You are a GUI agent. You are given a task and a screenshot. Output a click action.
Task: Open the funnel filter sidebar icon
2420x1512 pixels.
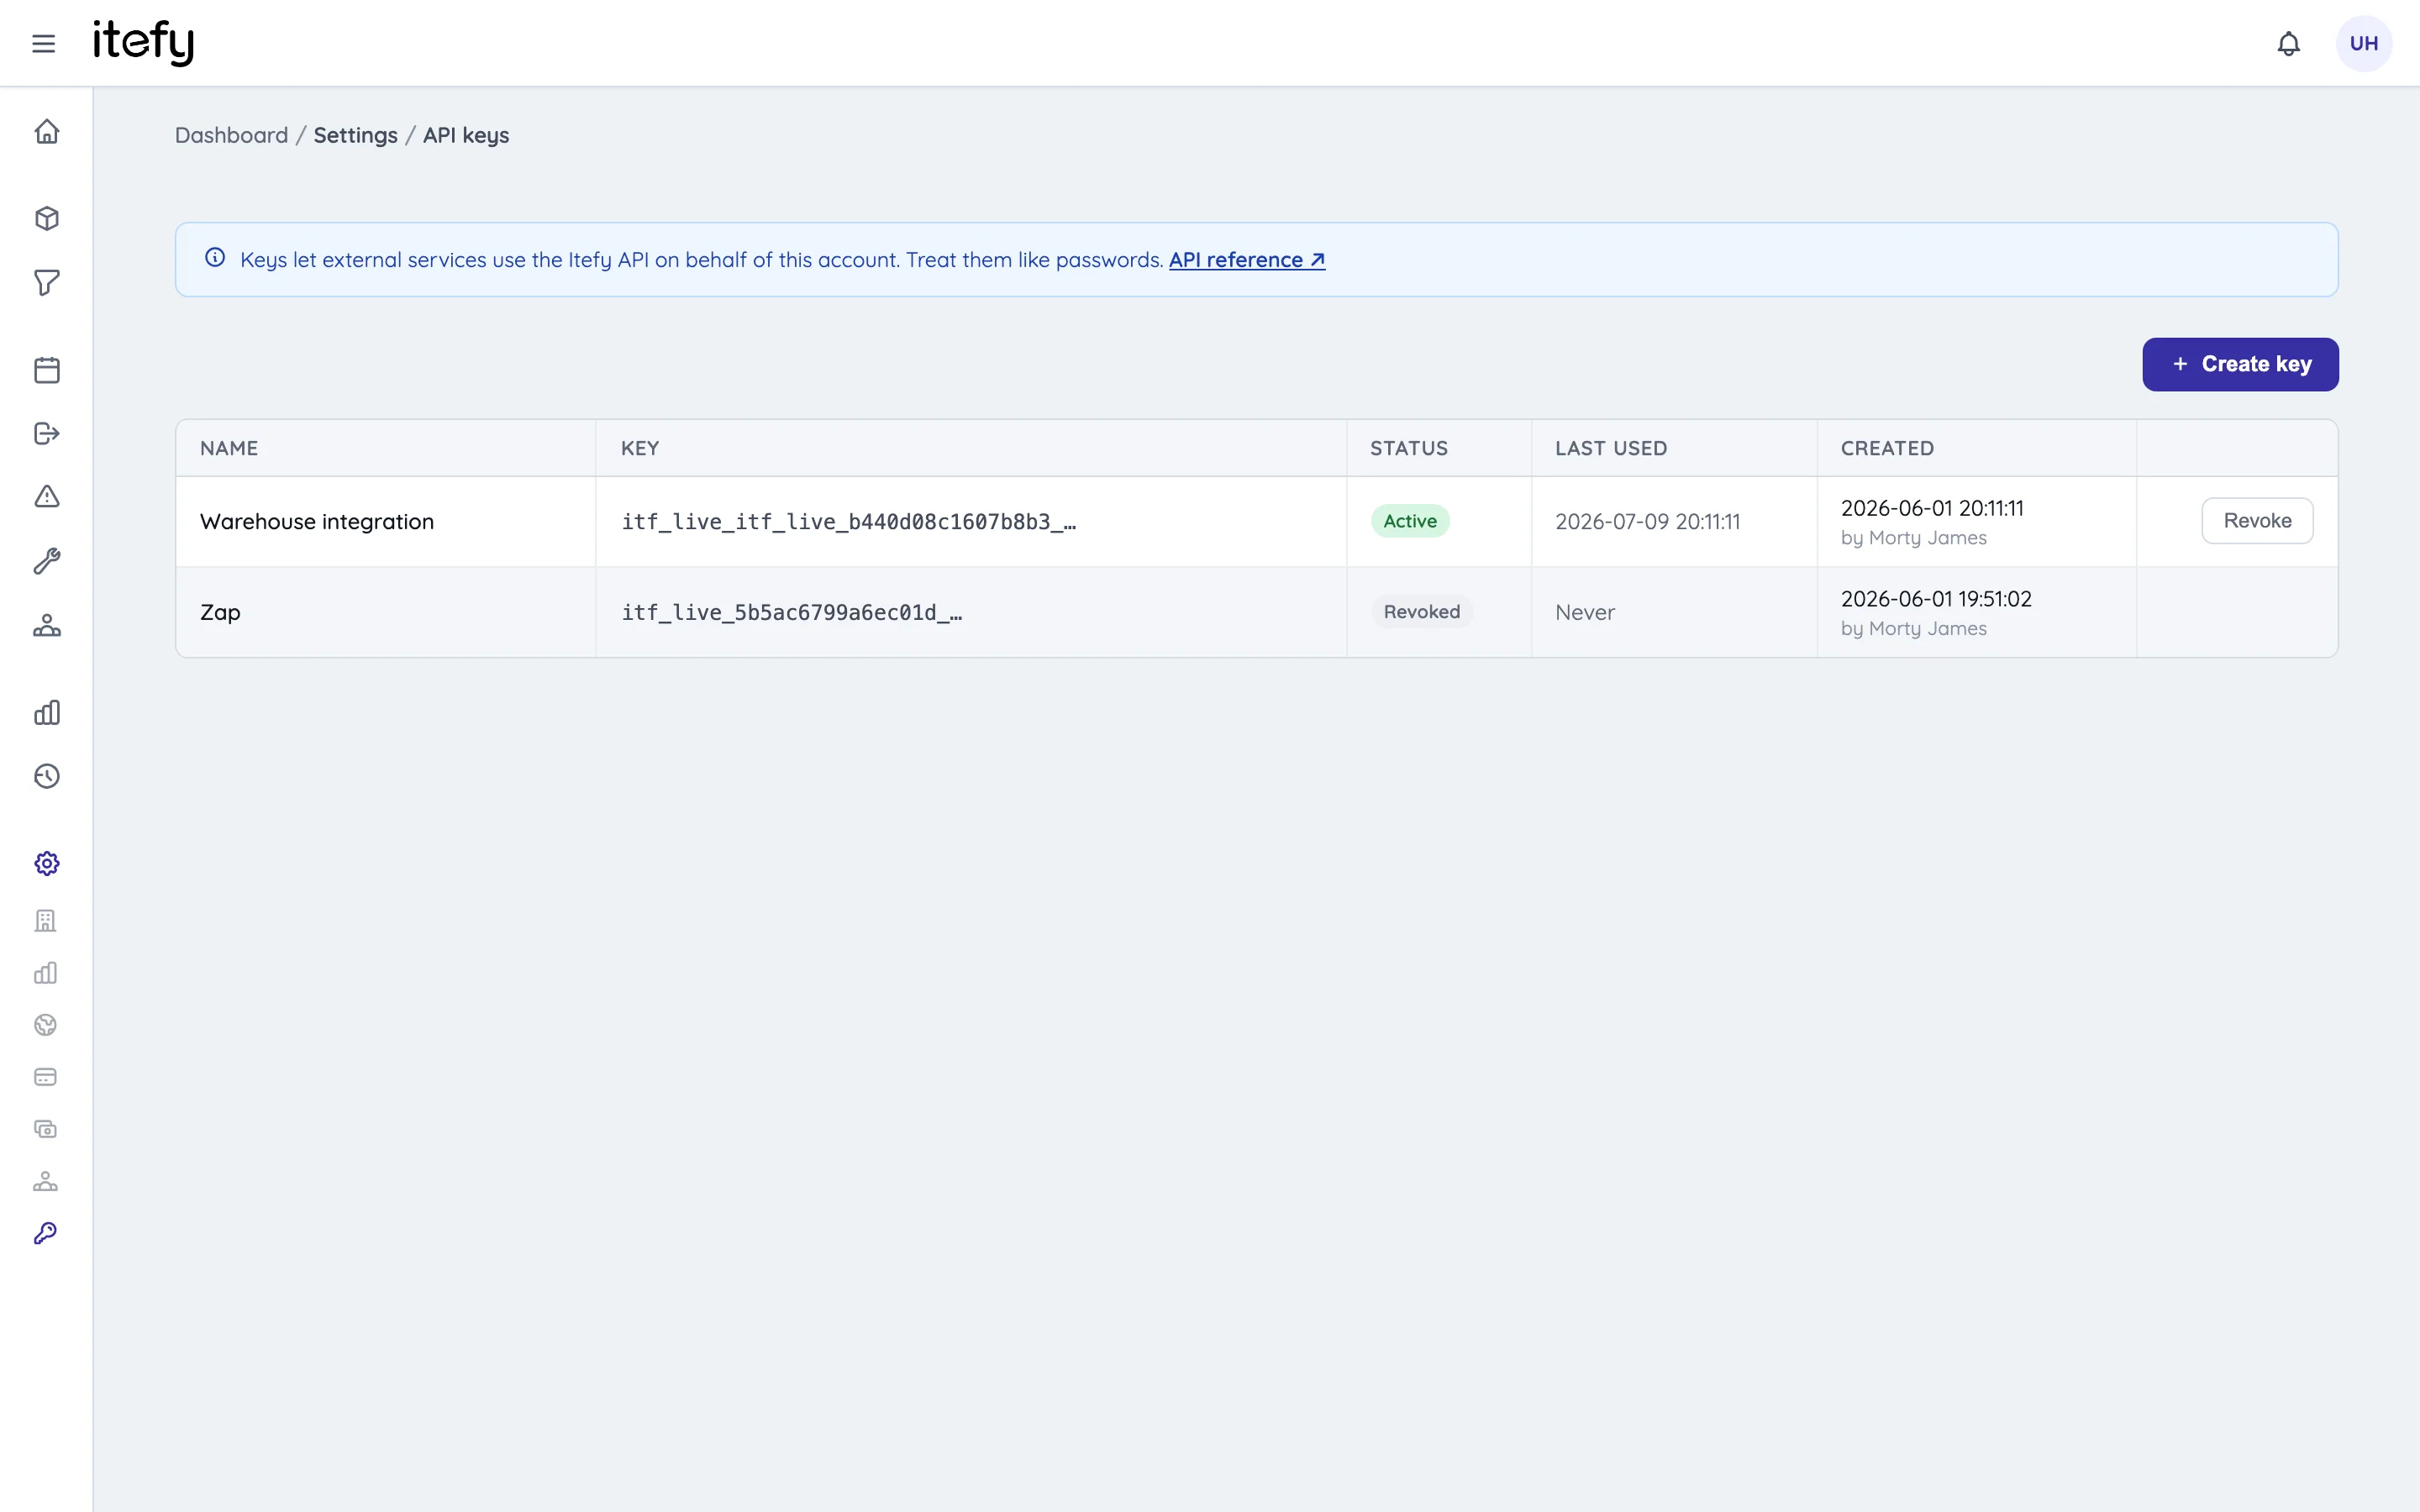click(47, 283)
